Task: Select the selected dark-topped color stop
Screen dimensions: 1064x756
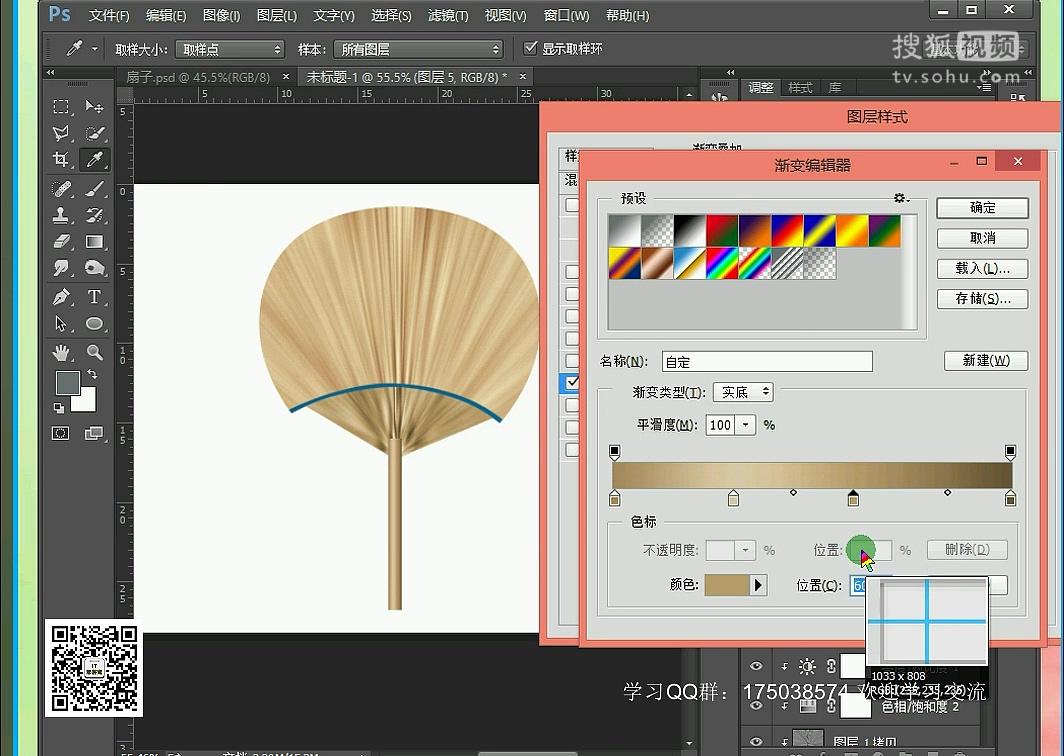Action: [x=853, y=499]
